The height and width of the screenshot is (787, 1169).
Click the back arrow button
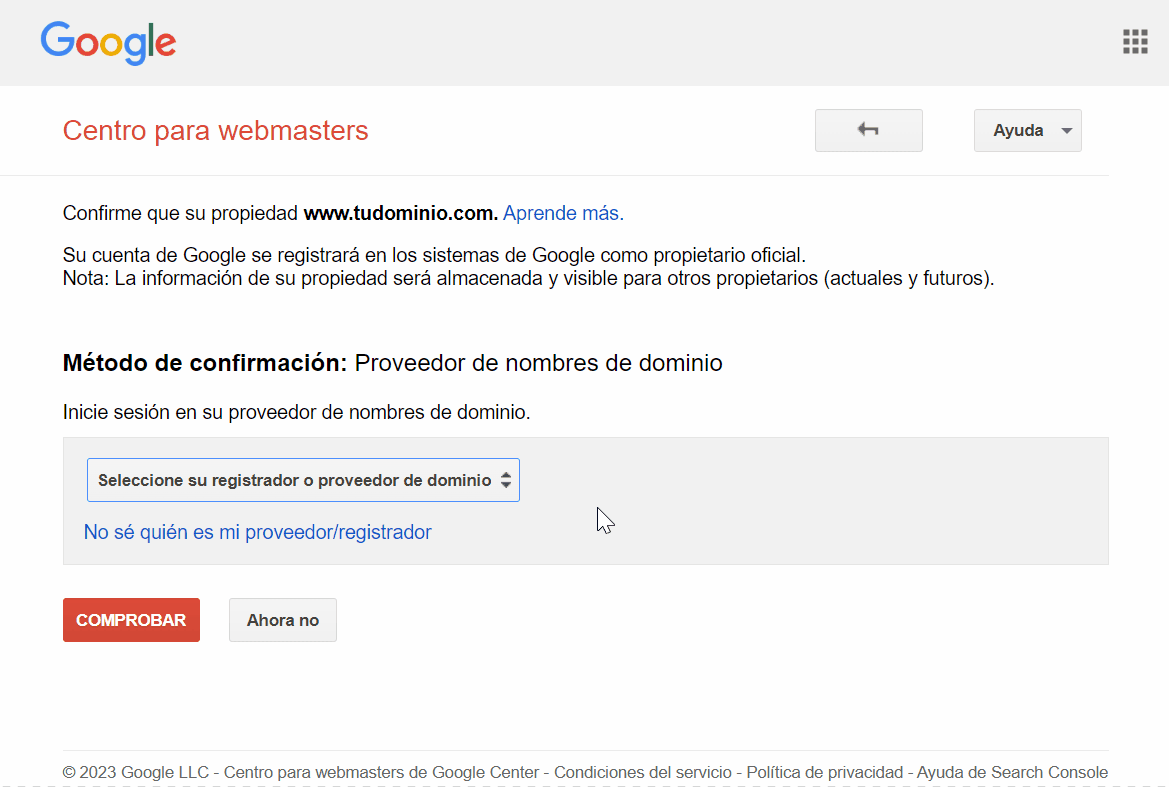pos(869,130)
